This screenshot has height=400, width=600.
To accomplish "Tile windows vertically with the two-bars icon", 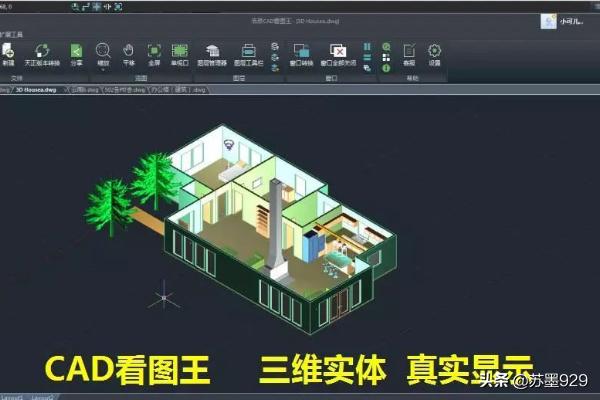I will coord(367,47).
